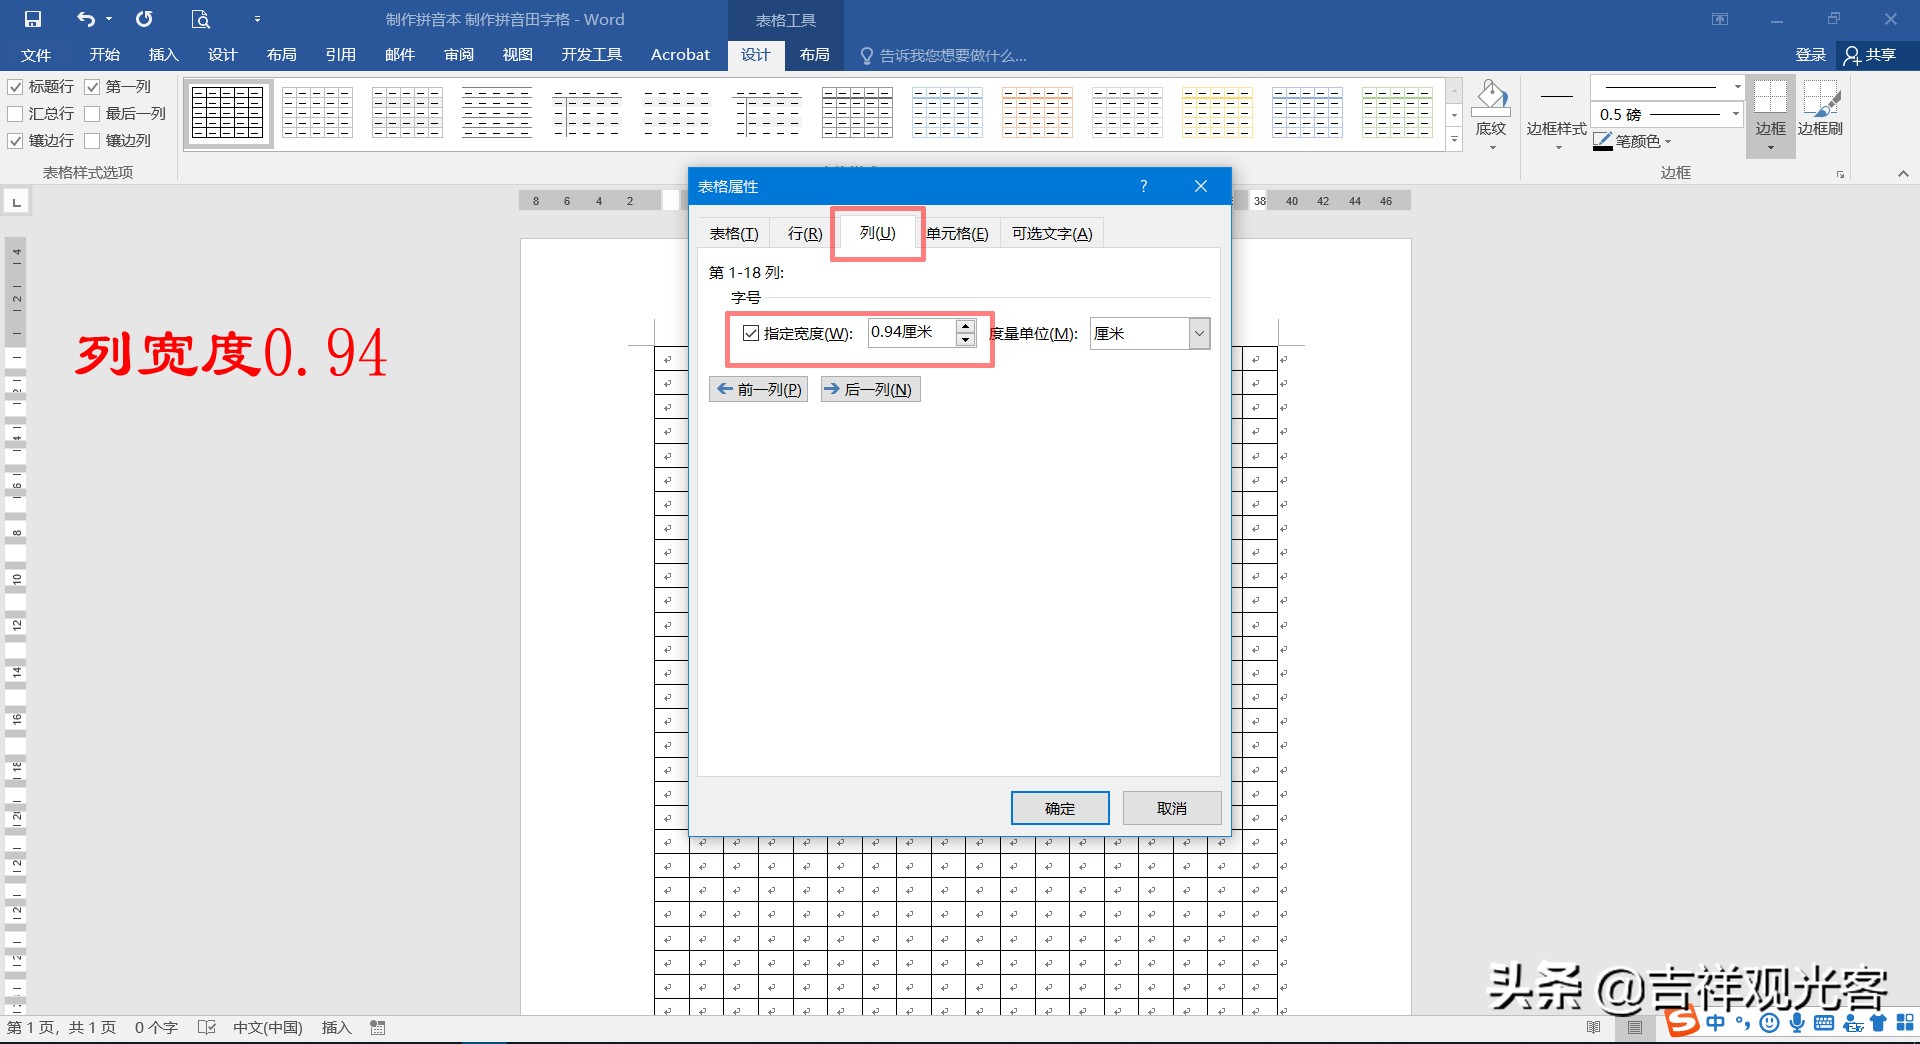Click the Save icon in quick access toolbar
The width and height of the screenshot is (1920, 1044).
pyautogui.click(x=33, y=19)
